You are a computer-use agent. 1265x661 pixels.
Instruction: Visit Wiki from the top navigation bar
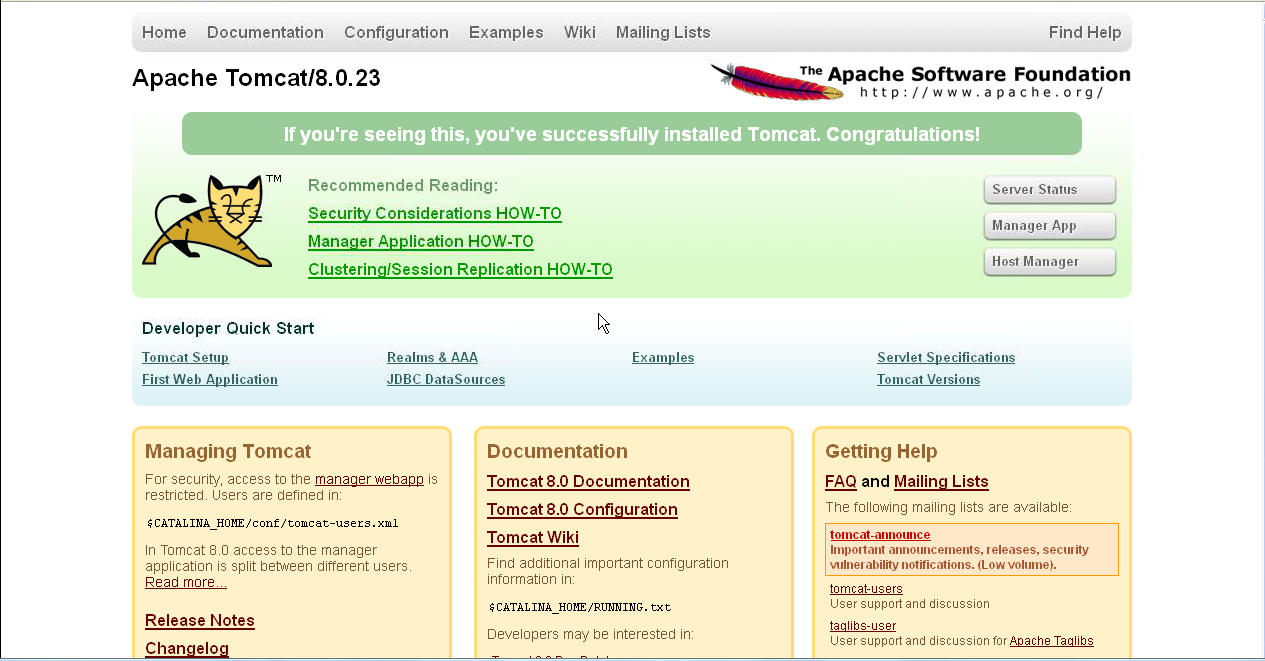[580, 32]
